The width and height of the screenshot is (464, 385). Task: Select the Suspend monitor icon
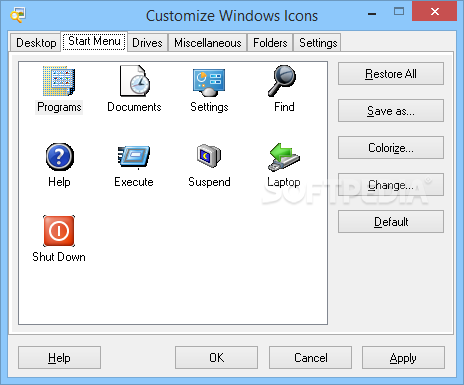pyautogui.click(x=209, y=155)
